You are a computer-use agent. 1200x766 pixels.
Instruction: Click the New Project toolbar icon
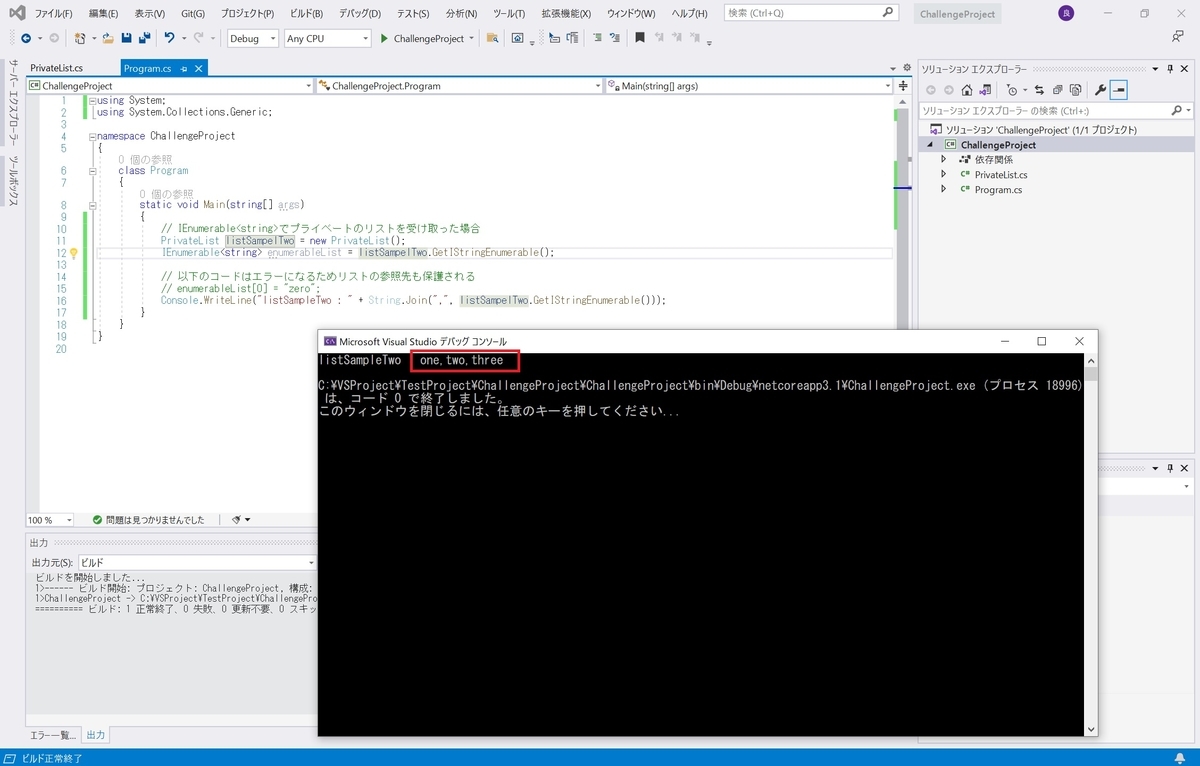80,38
